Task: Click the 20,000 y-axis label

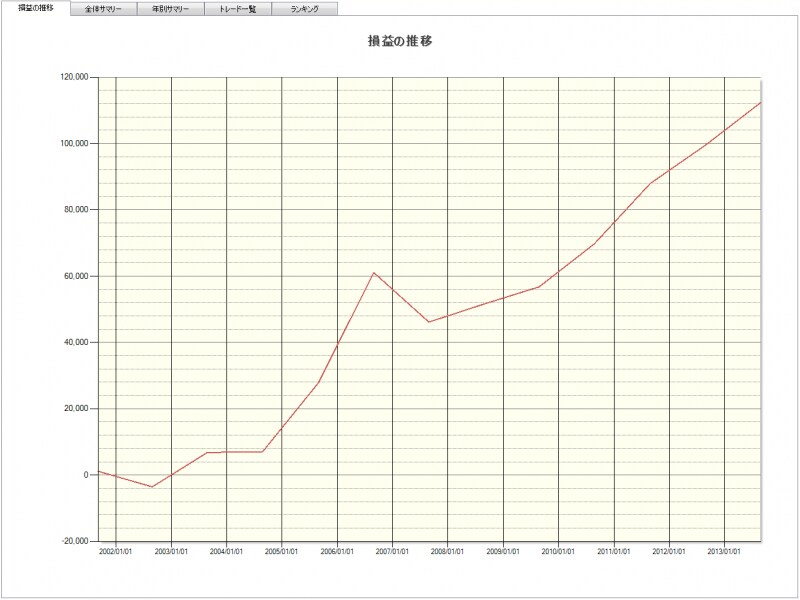Action: click(x=77, y=409)
